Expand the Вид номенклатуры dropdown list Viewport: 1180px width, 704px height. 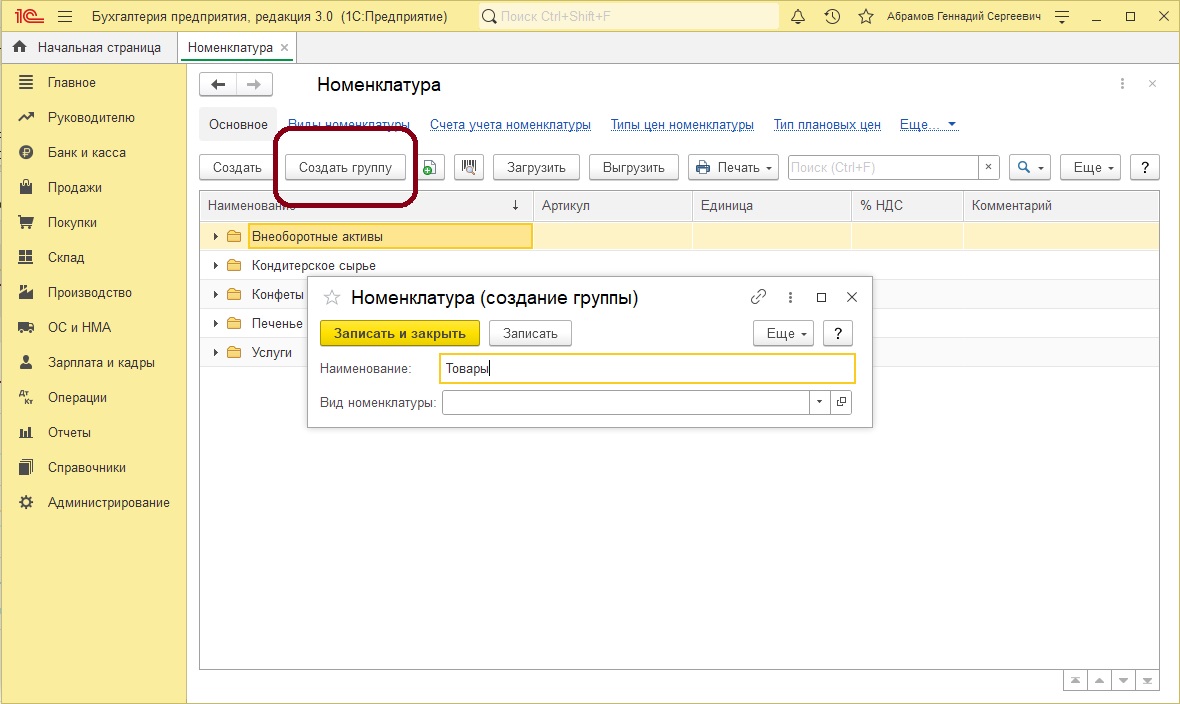tap(819, 402)
